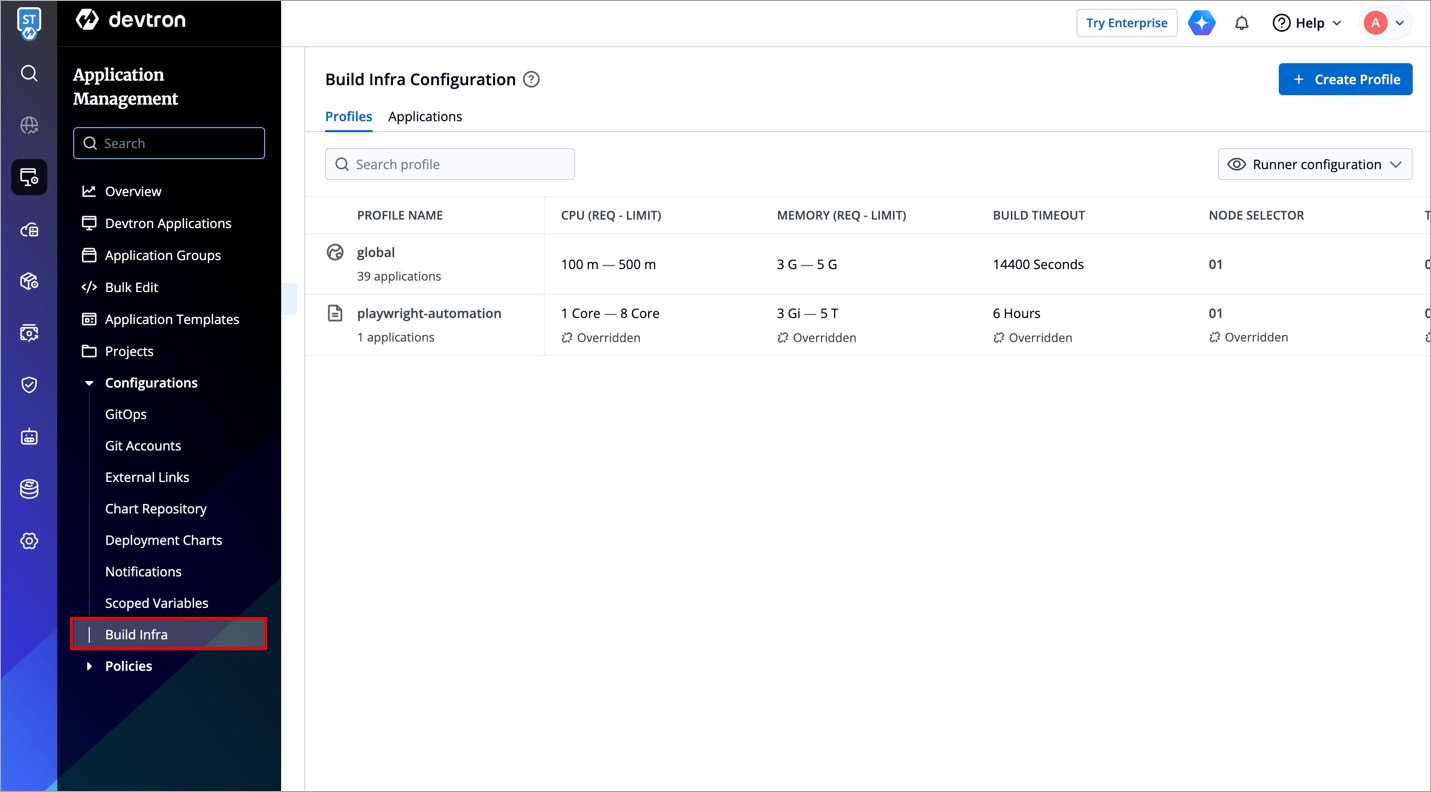Click the notification bell icon

click(1241, 23)
